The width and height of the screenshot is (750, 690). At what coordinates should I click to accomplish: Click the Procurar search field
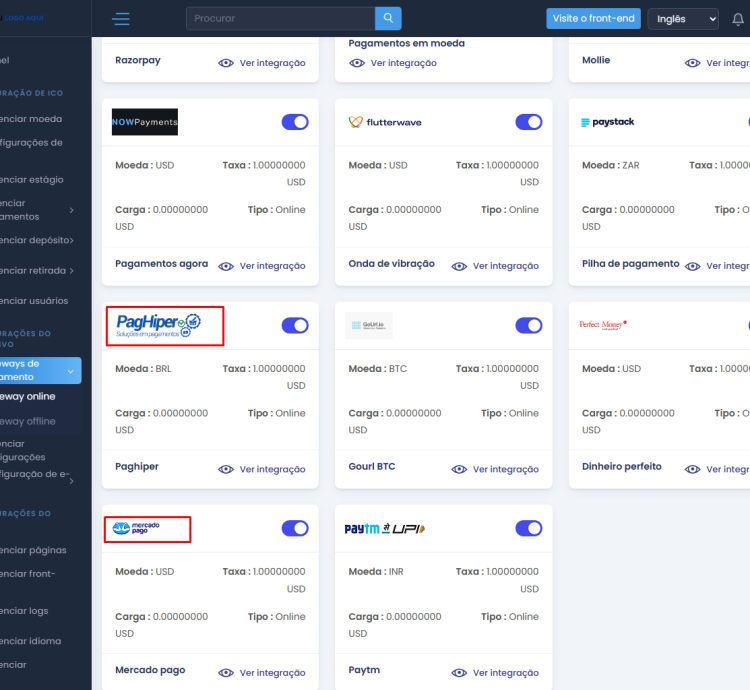(x=281, y=18)
